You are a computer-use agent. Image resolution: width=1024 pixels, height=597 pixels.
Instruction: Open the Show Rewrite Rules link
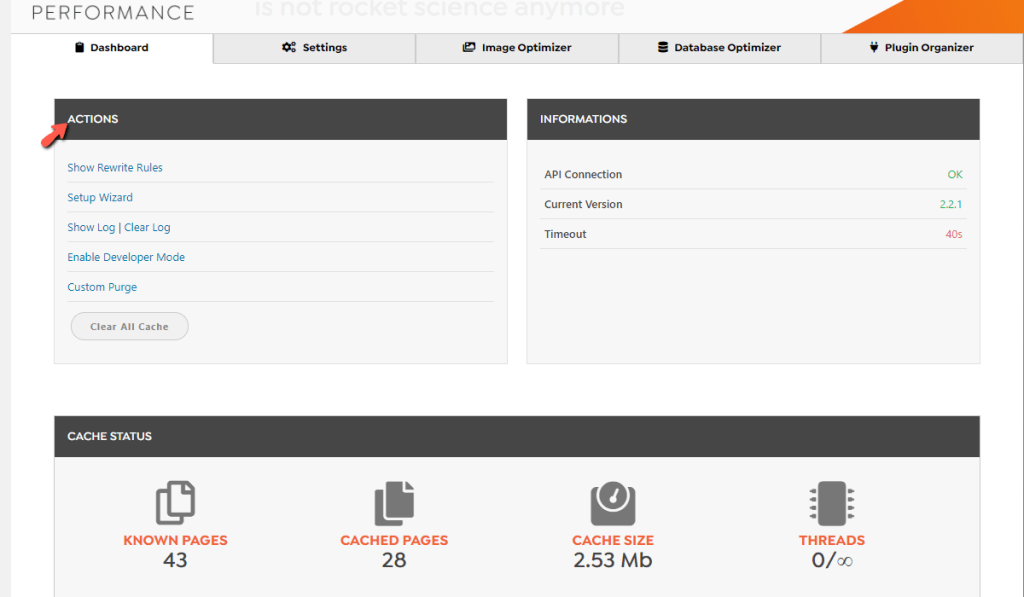[115, 167]
